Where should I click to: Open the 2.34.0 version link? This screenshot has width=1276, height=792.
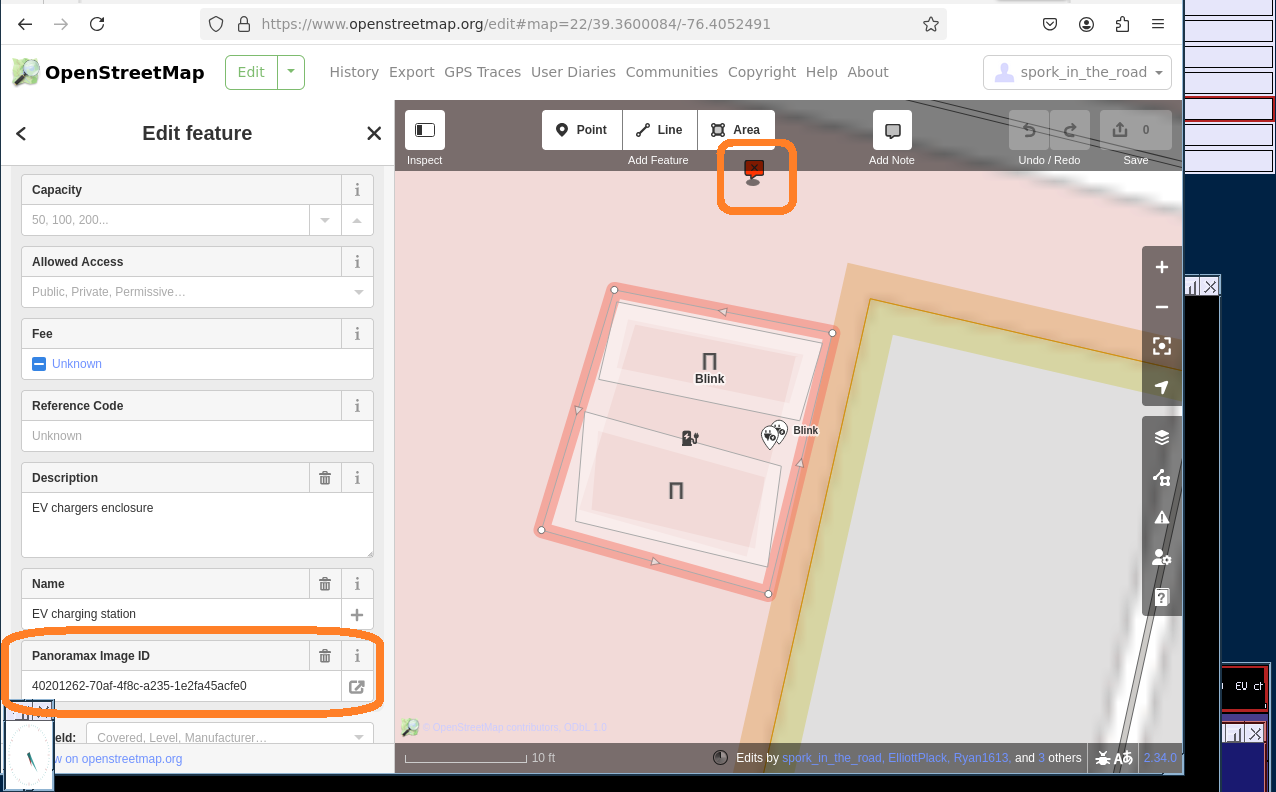click(1160, 758)
